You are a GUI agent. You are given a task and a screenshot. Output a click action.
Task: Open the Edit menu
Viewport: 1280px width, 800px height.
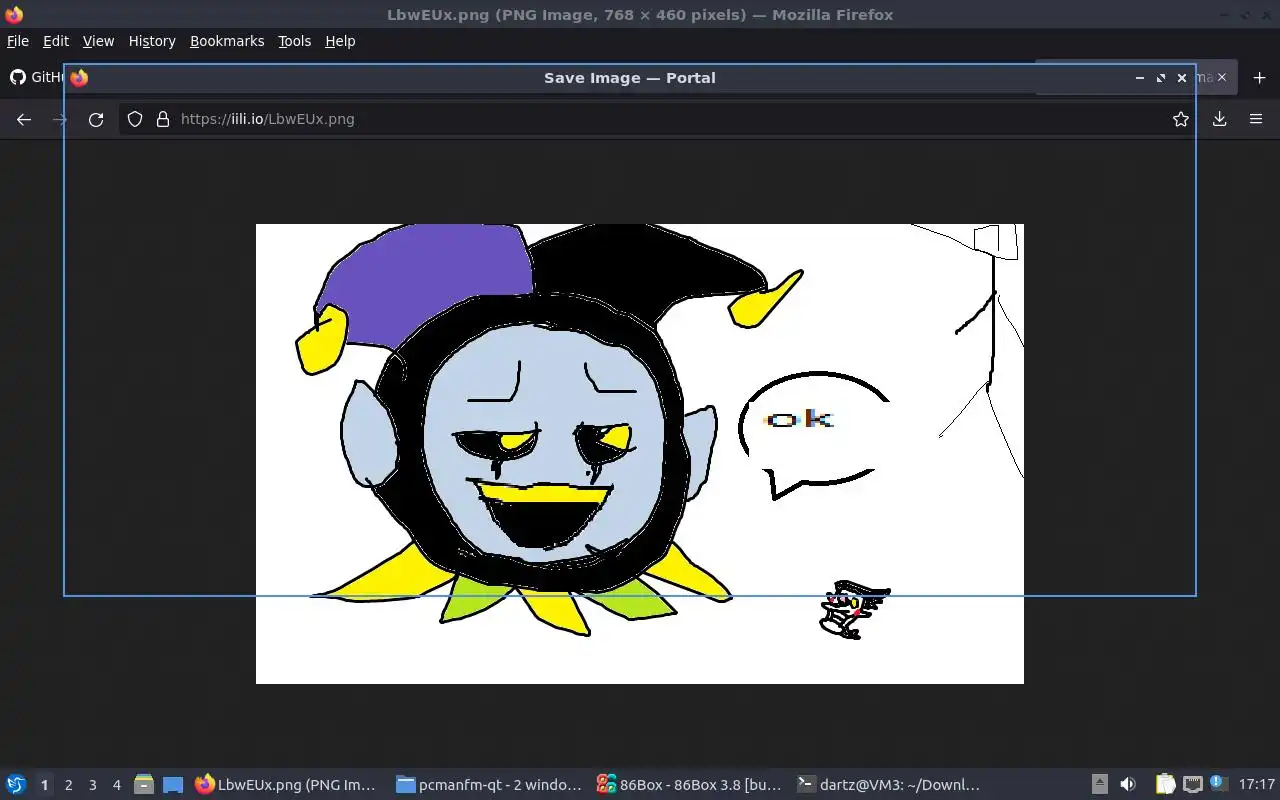(56, 41)
